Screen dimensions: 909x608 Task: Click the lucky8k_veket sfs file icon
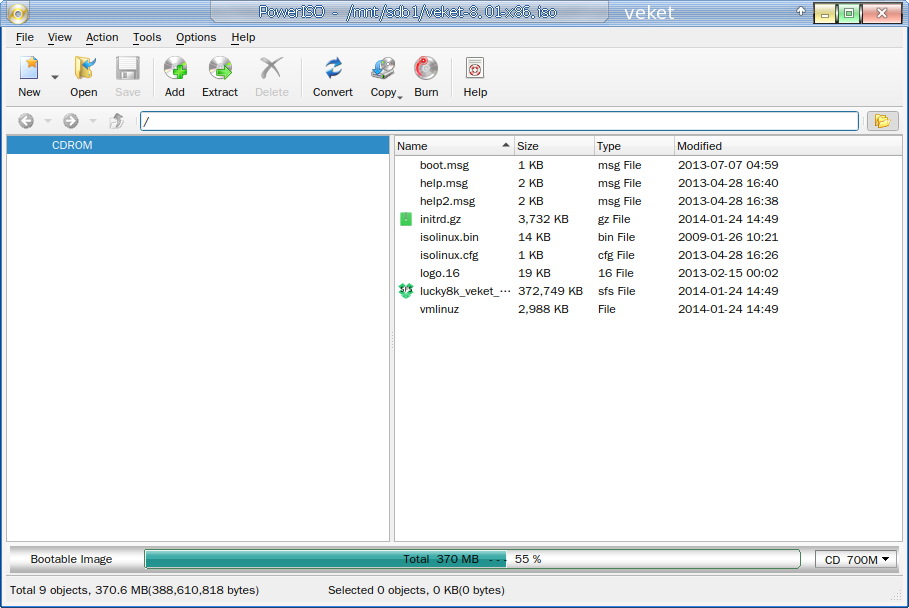[406, 291]
